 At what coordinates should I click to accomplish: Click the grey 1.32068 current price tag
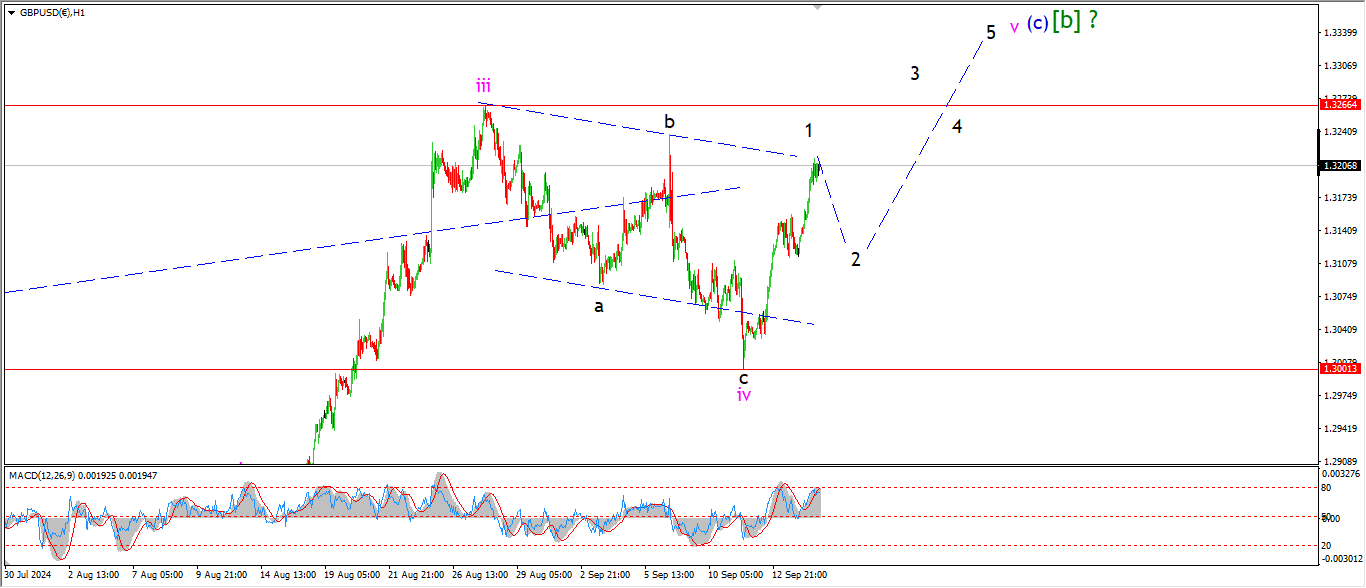point(1338,165)
